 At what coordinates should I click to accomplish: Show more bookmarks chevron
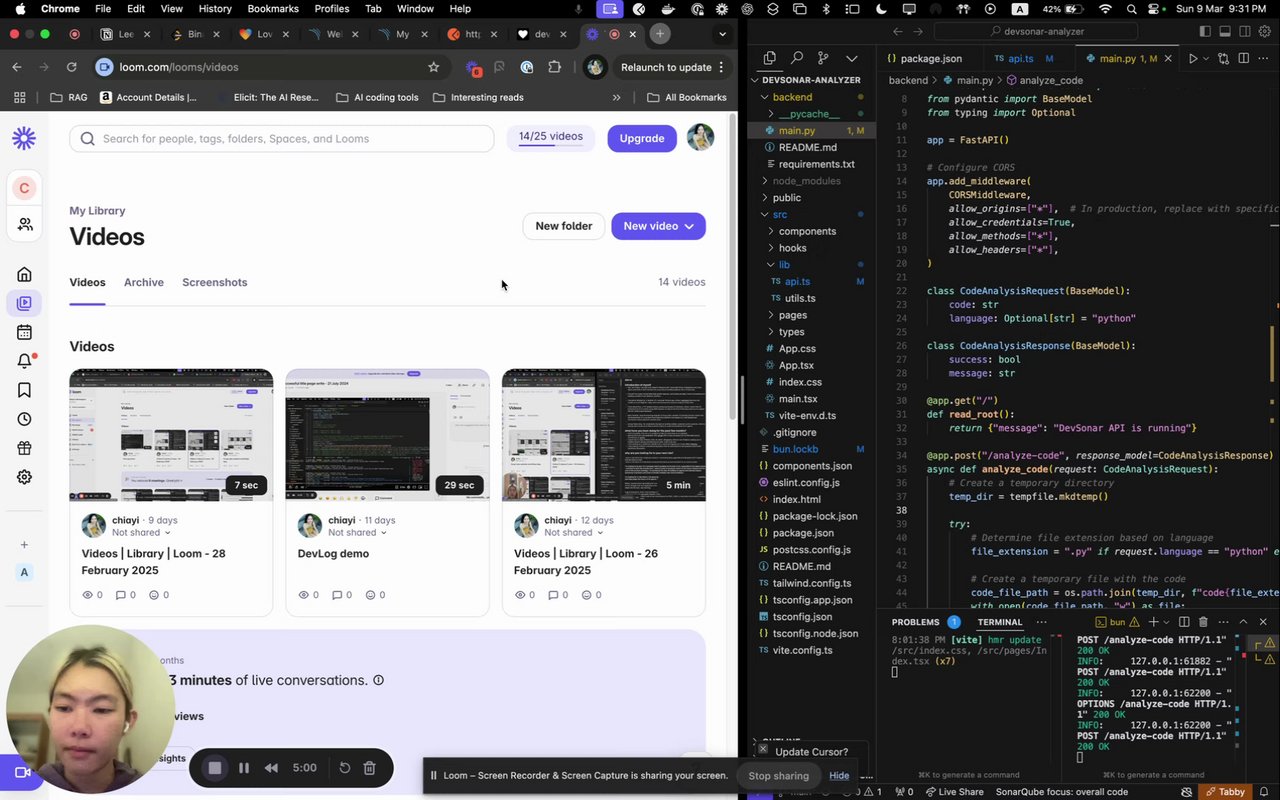pos(616,97)
